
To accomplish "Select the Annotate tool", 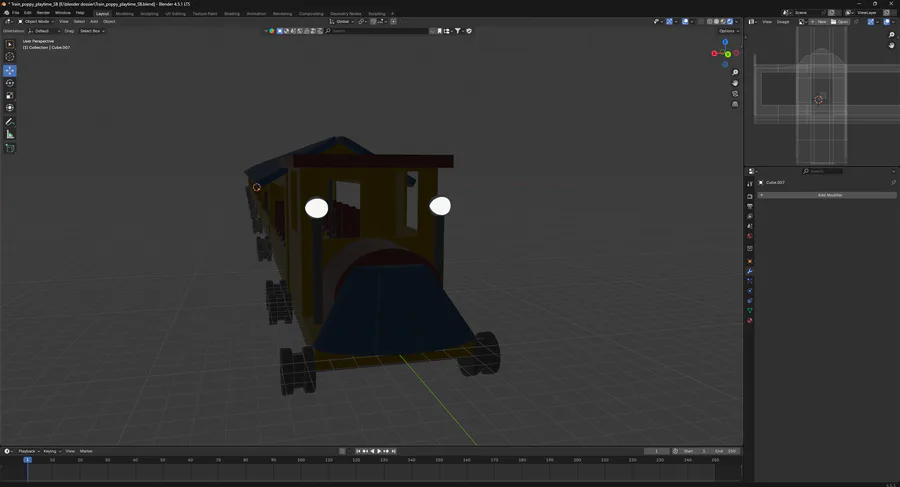I will [10, 122].
